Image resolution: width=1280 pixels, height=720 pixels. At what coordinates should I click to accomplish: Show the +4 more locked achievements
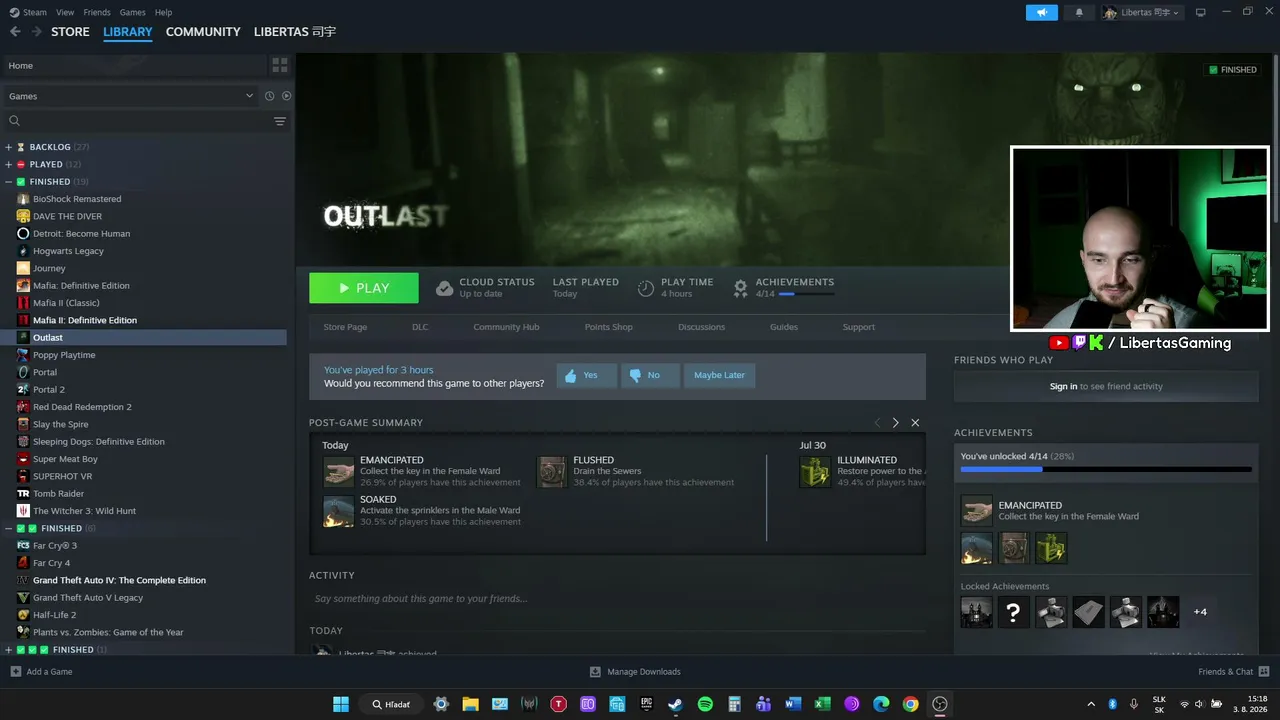click(x=1200, y=612)
